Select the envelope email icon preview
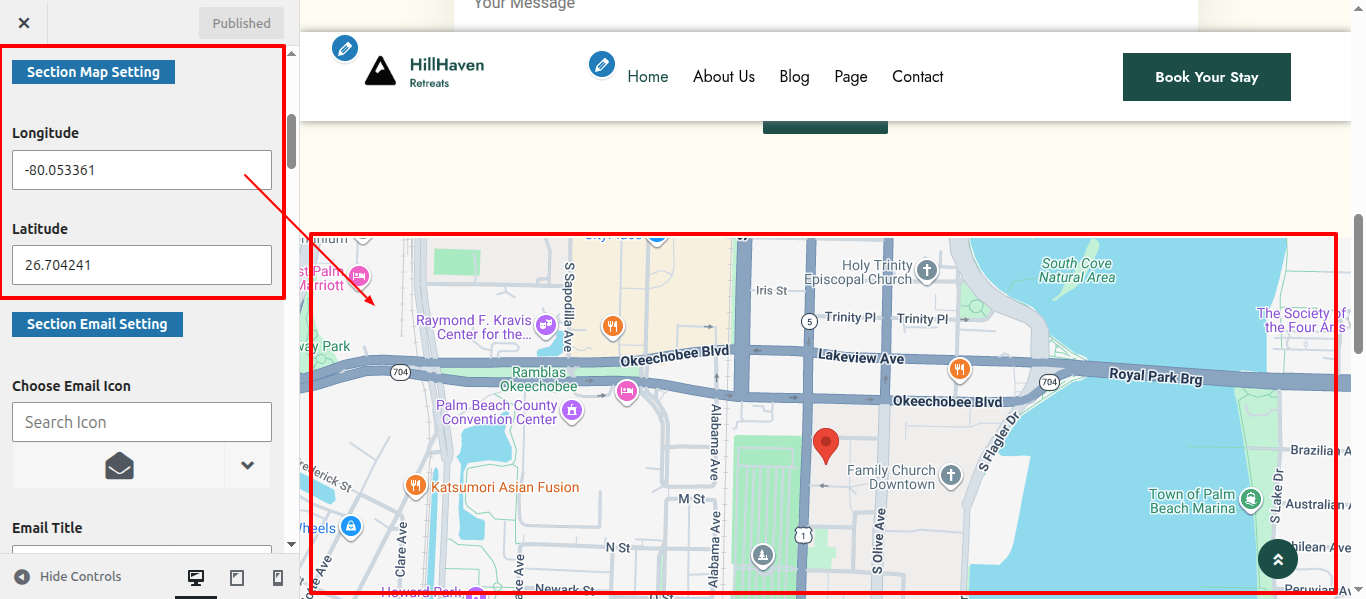 coord(119,466)
